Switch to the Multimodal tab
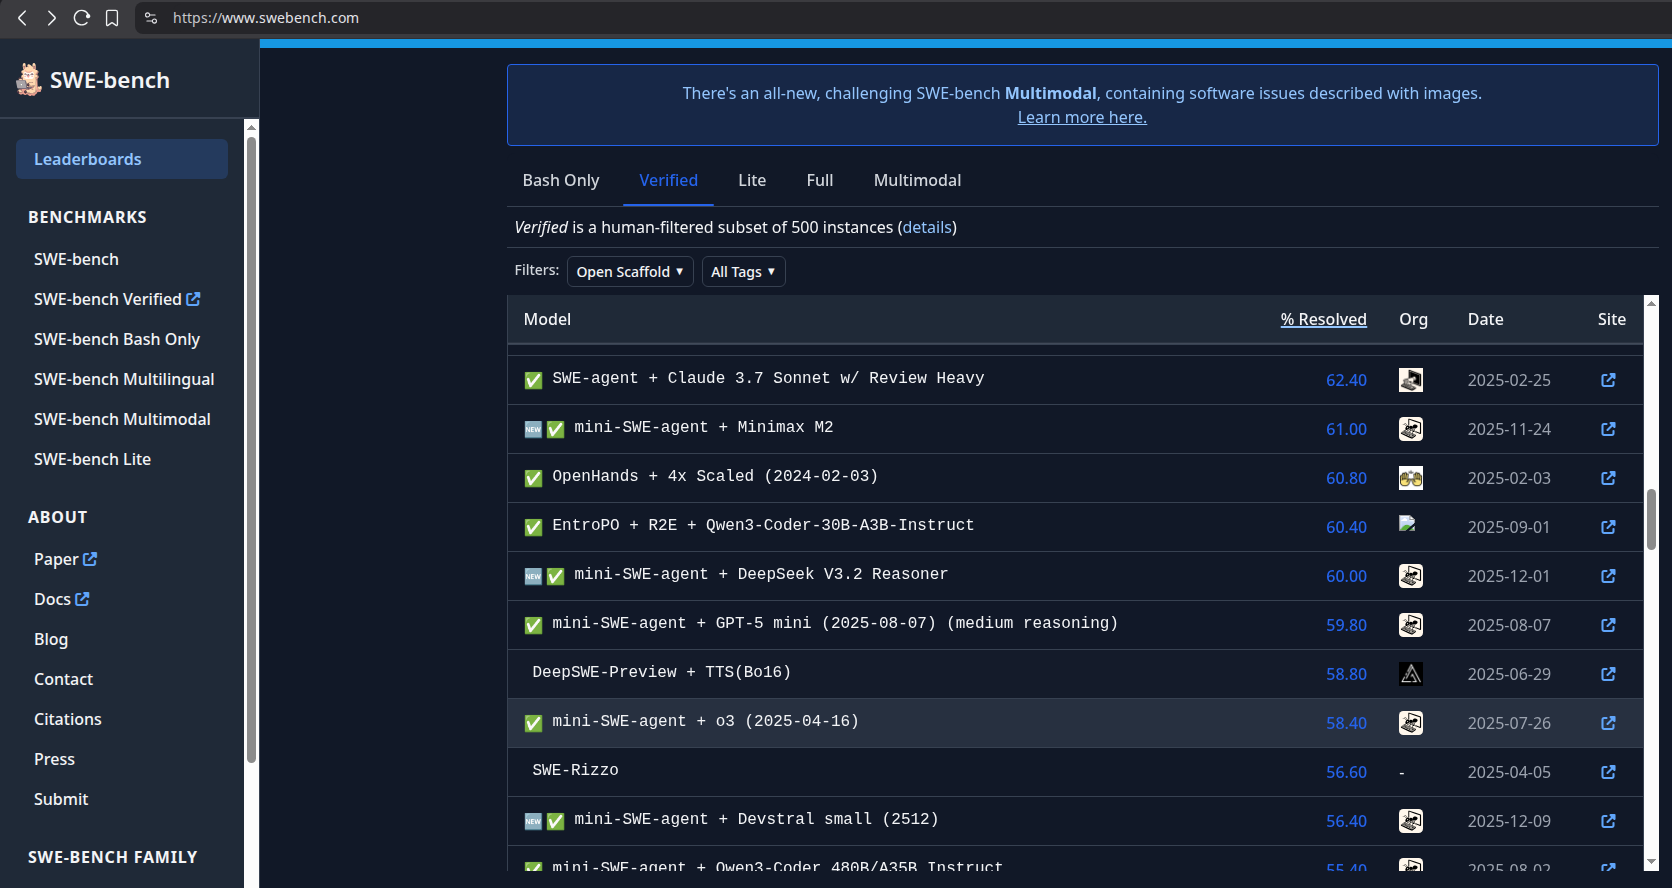This screenshot has width=1672, height=888. (917, 180)
